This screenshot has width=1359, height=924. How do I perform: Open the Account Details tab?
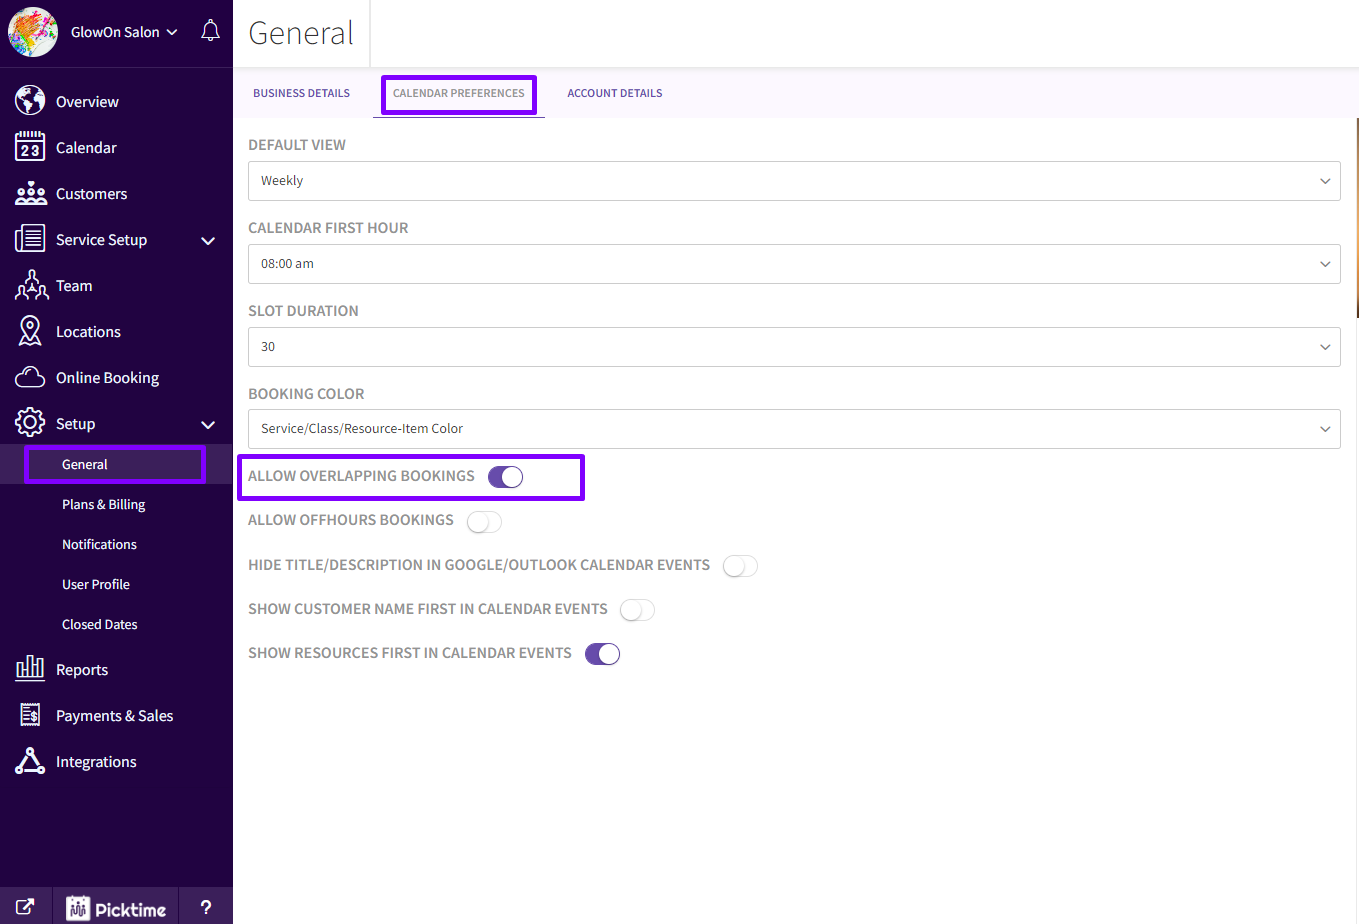click(x=614, y=93)
